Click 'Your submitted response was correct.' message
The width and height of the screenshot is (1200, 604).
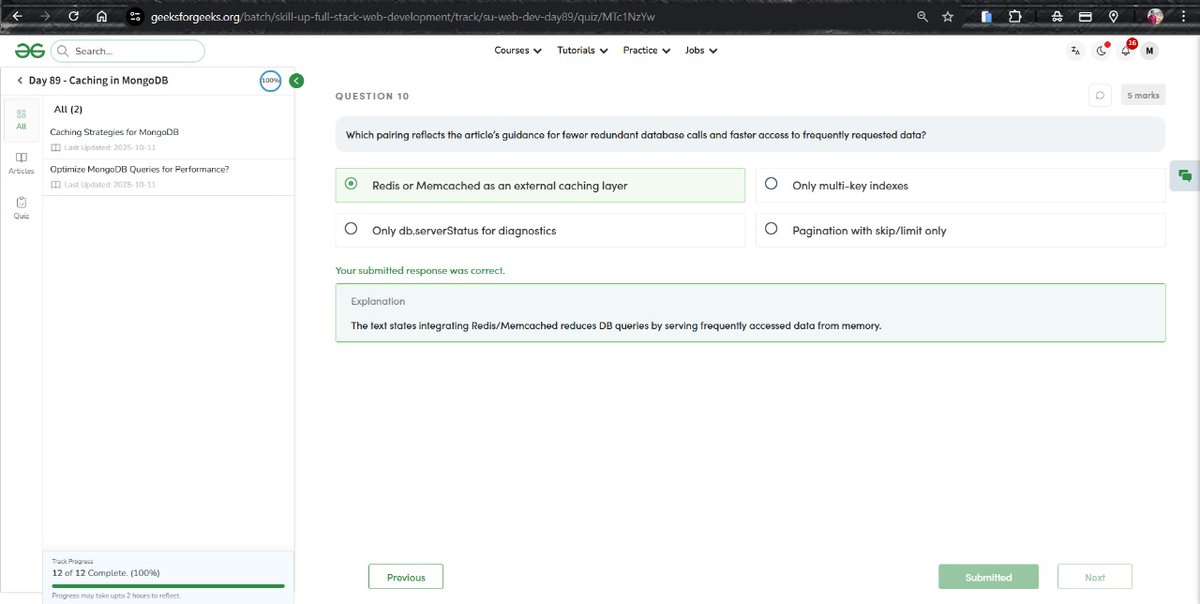point(420,270)
